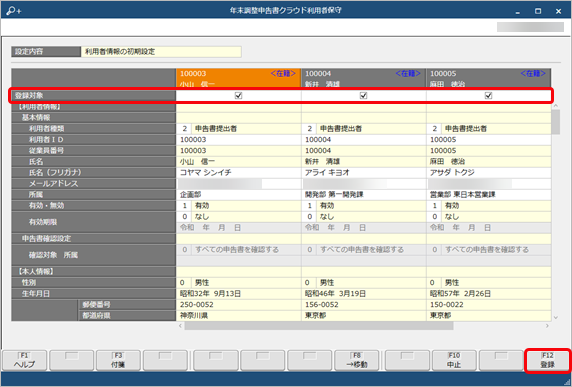Image resolution: width=572 pixels, height=387 pixels.
Task: Click 氏名 cell 麻田 徳治
Action: (488, 162)
